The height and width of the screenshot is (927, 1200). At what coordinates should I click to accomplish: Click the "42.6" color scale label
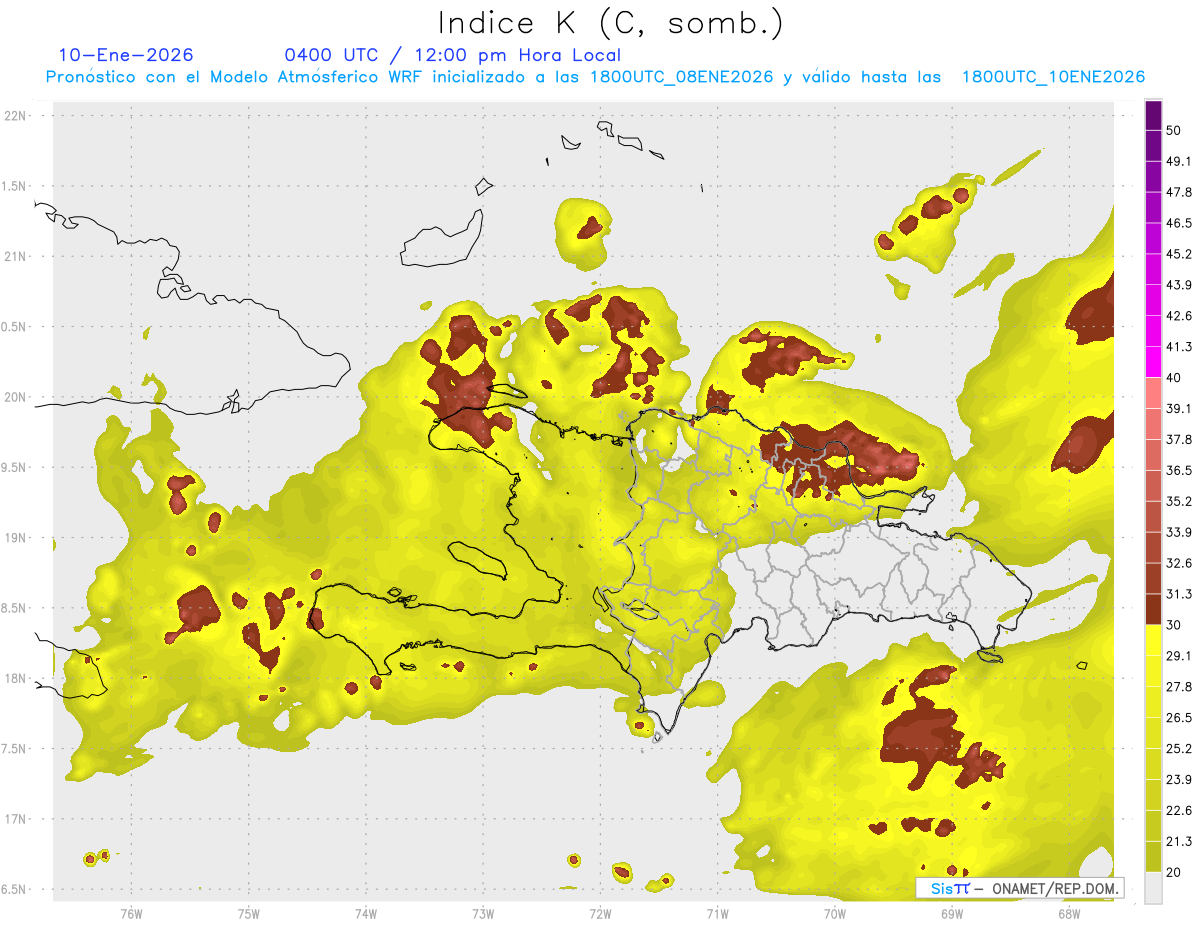coord(1180,316)
